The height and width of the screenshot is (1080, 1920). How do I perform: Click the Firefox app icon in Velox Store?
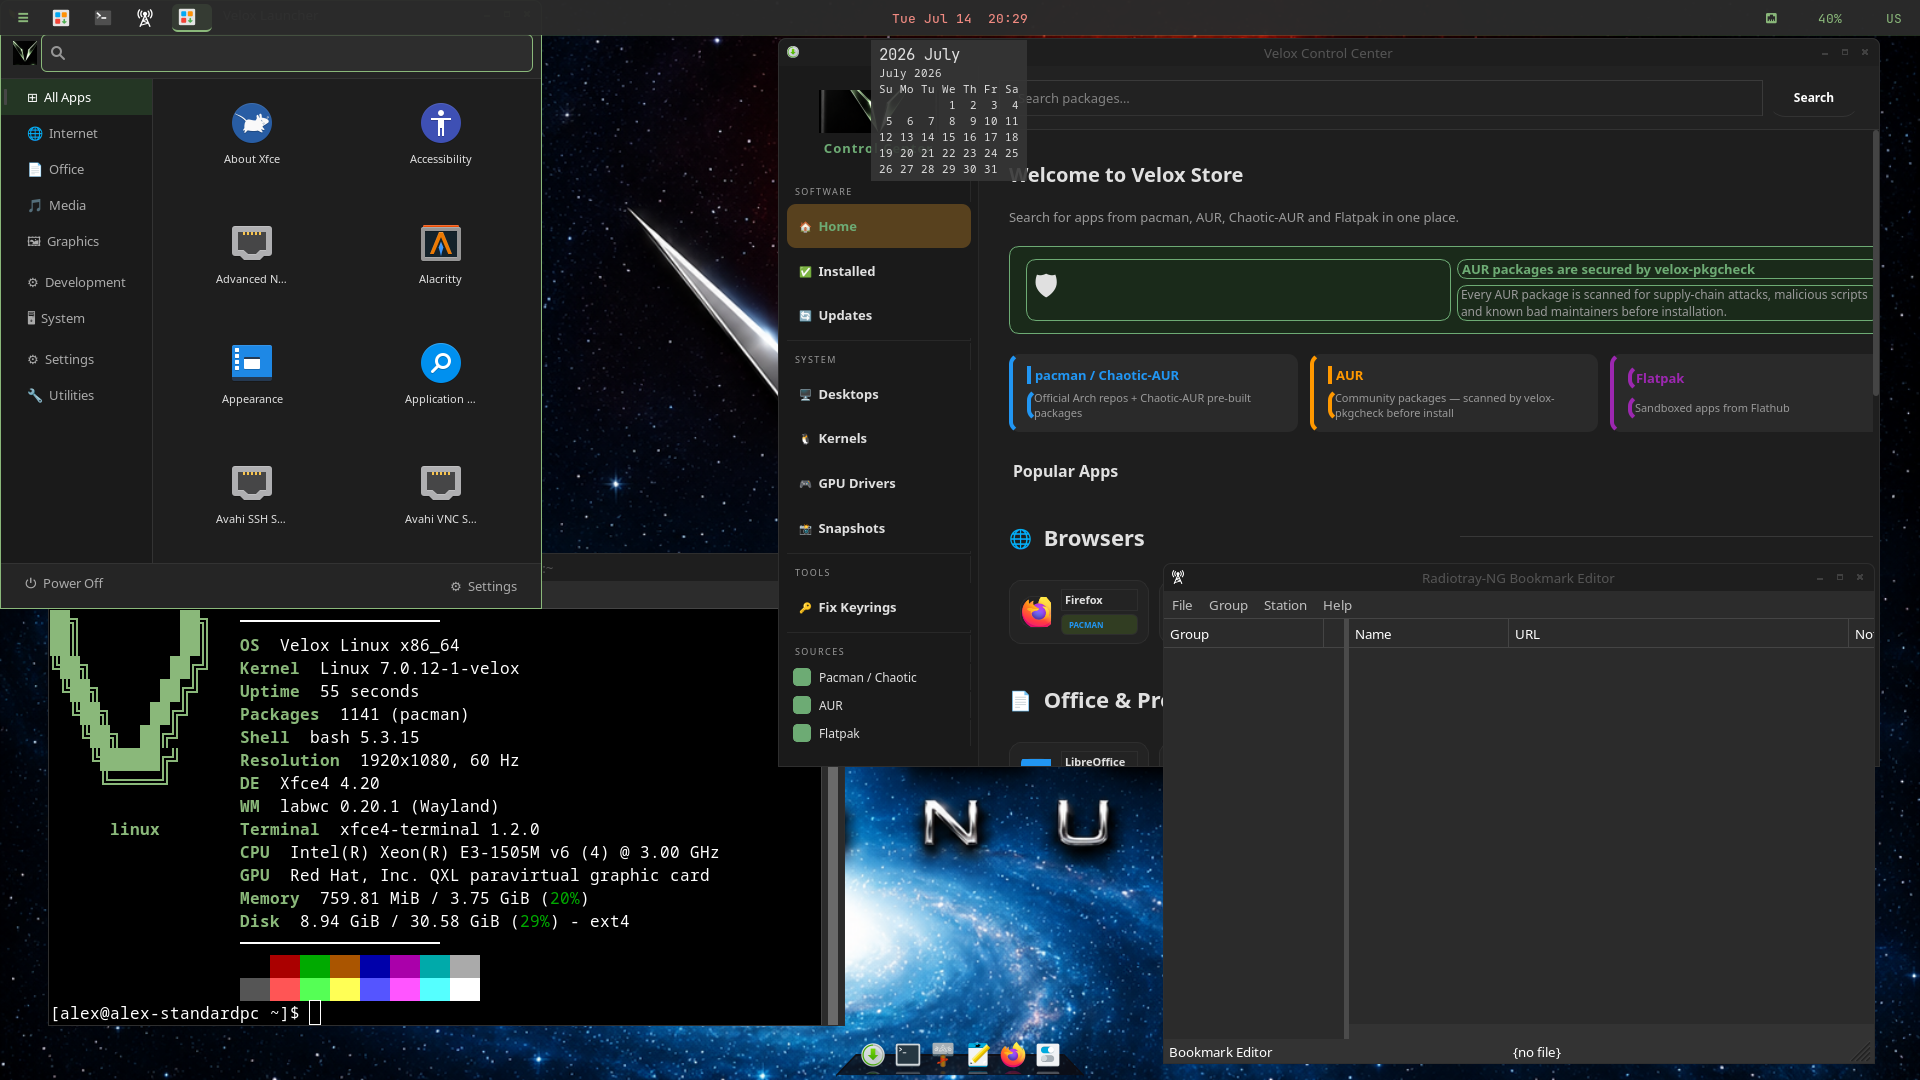[1037, 612]
